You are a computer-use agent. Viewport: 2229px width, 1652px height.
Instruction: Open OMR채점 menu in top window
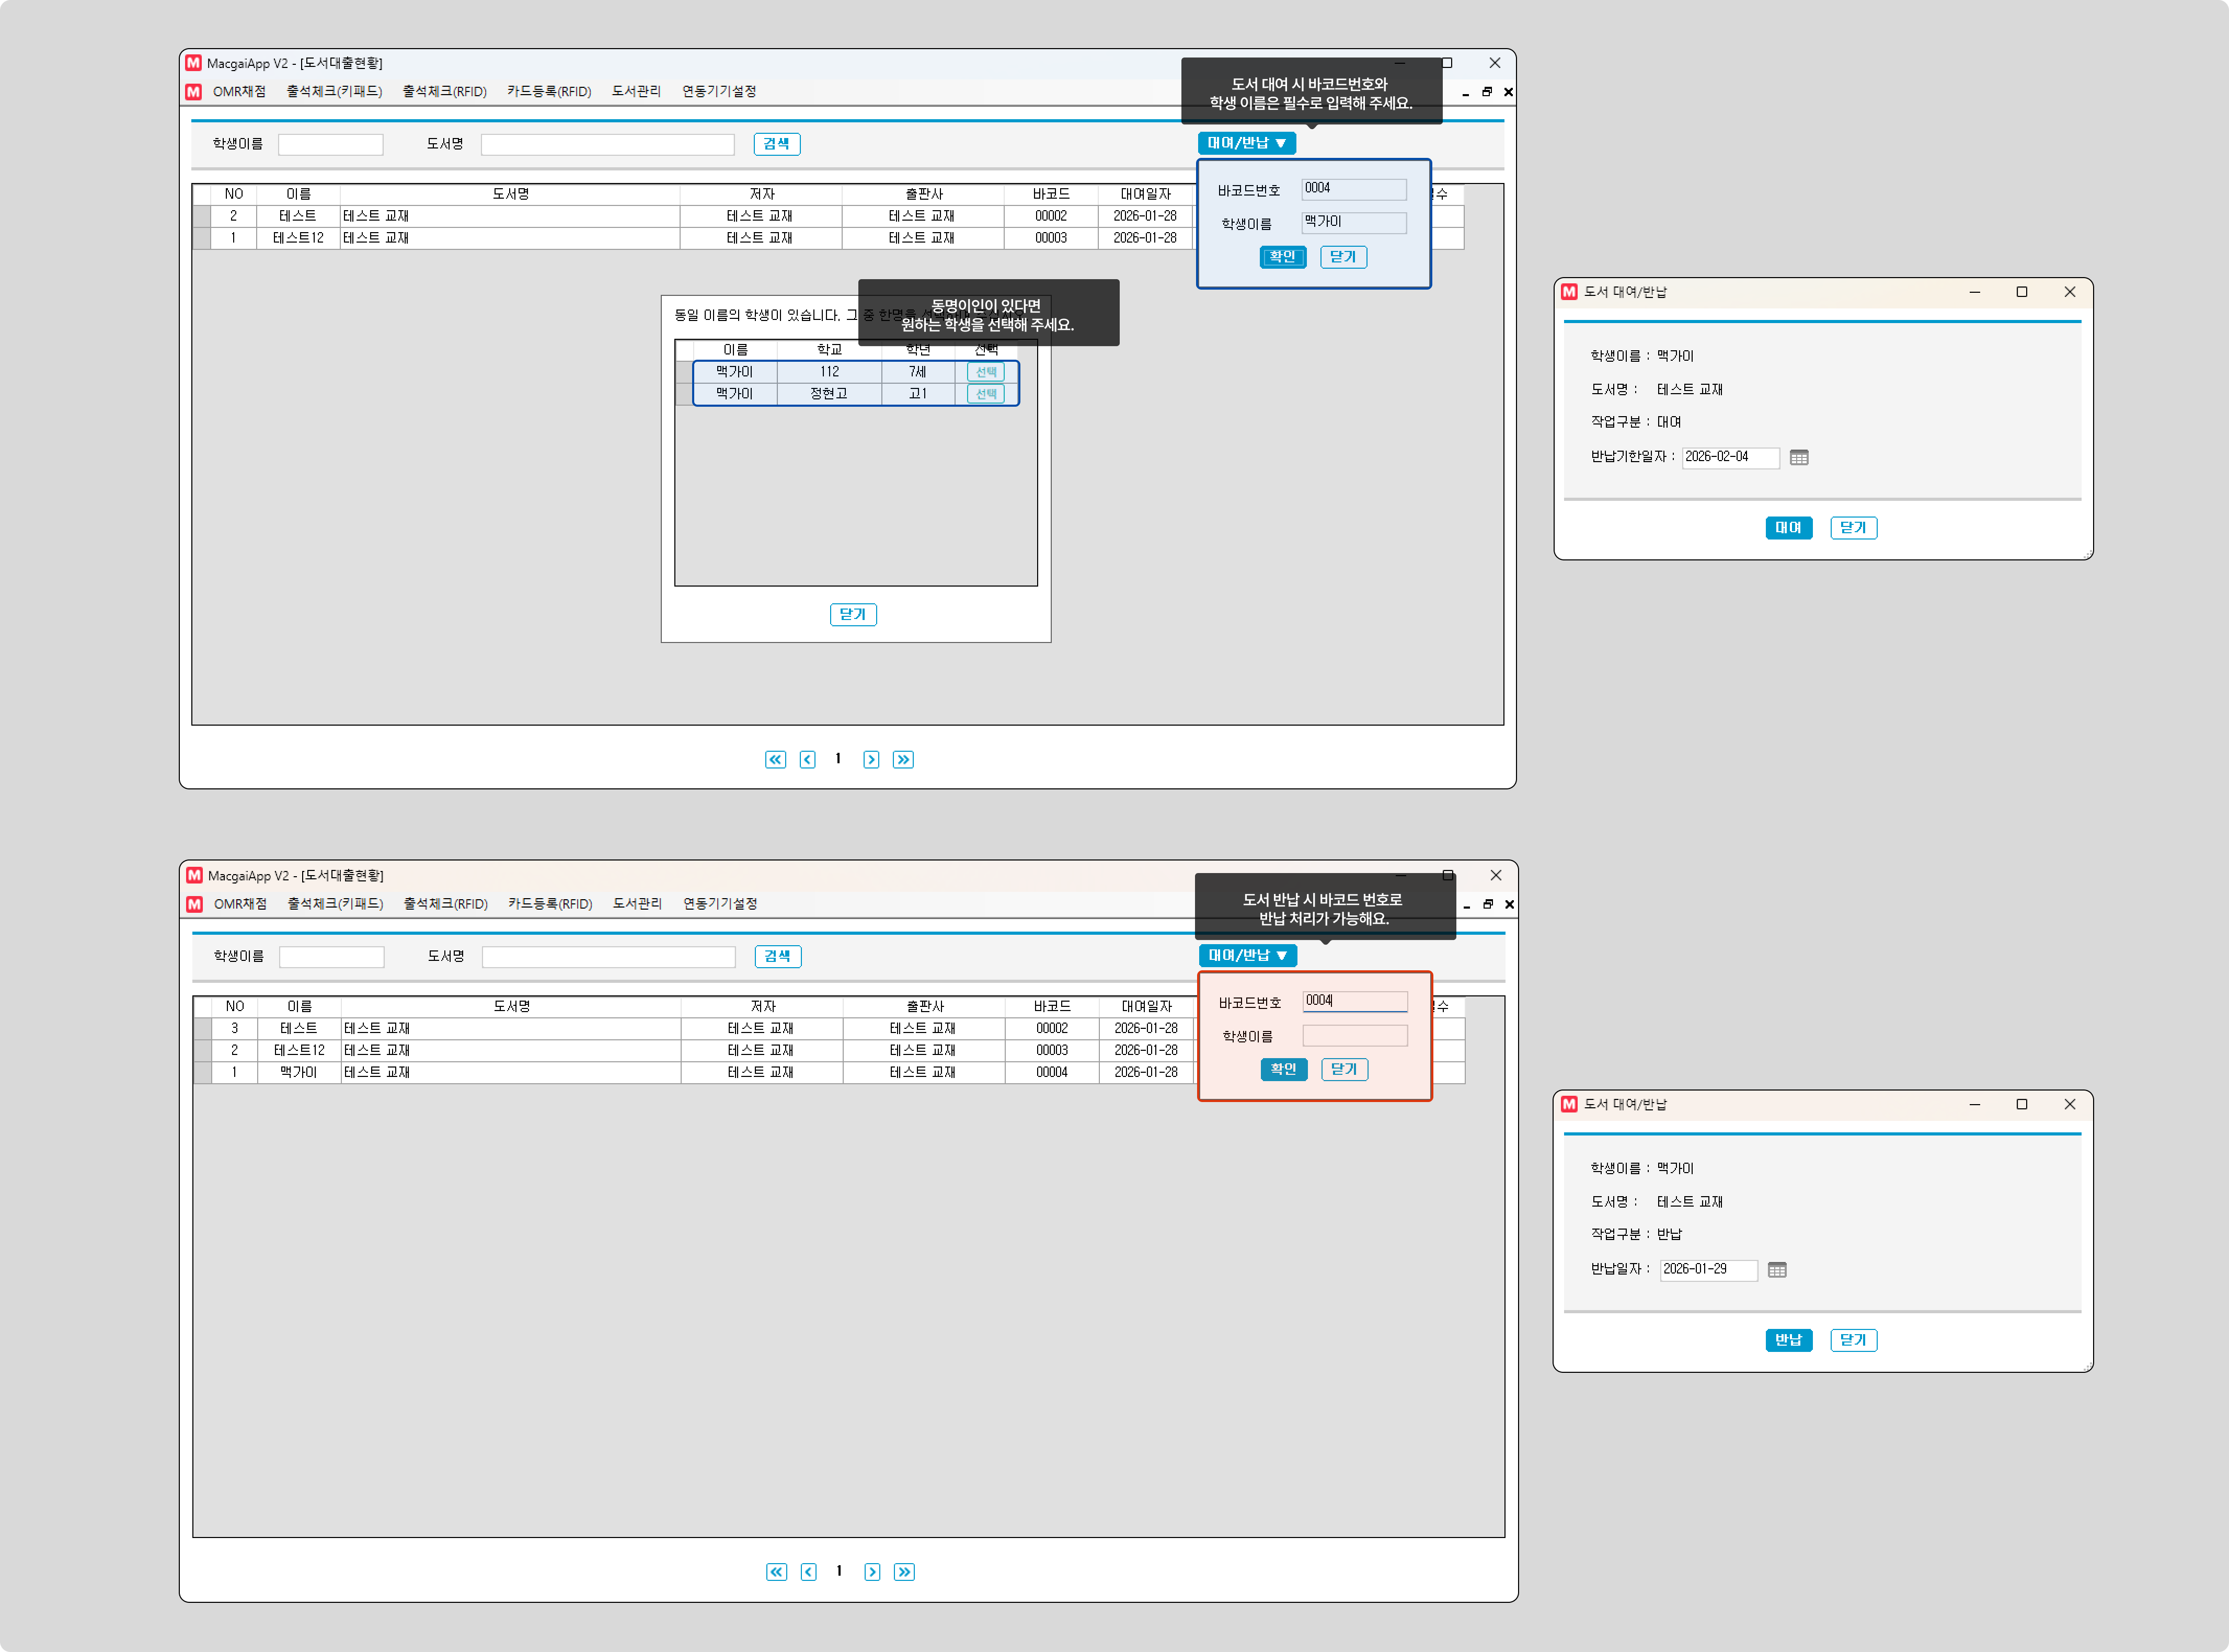tap(239, 91)
